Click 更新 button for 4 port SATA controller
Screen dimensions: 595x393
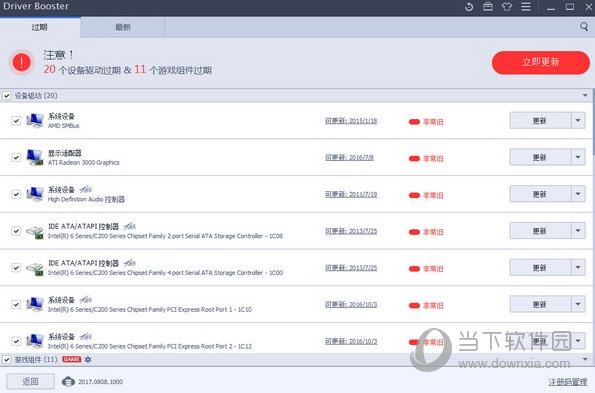(x=540, y=267)
